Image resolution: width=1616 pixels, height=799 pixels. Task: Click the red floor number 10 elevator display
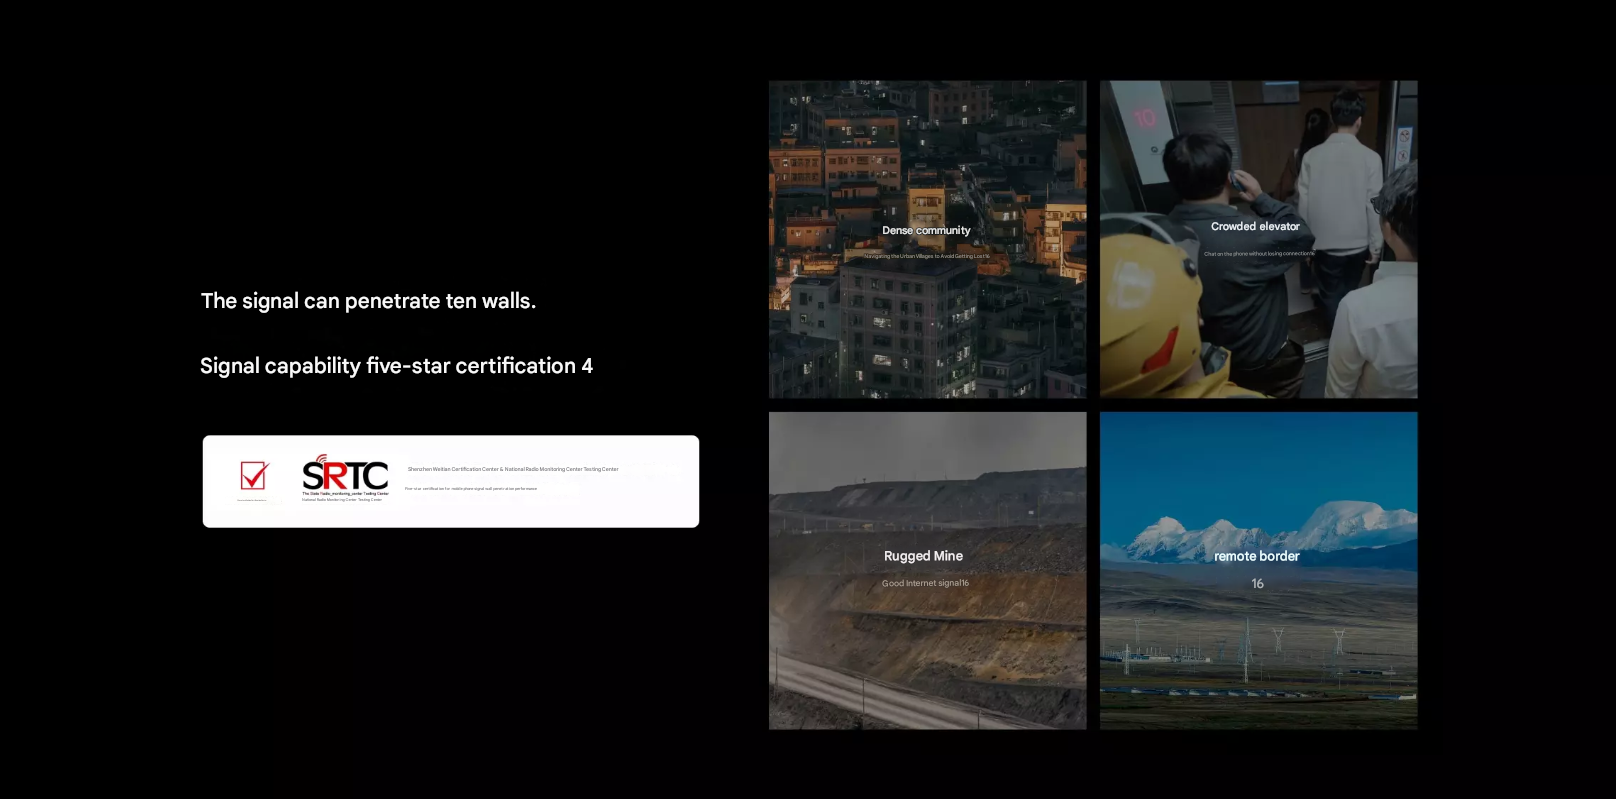[x=1144, y=118]
